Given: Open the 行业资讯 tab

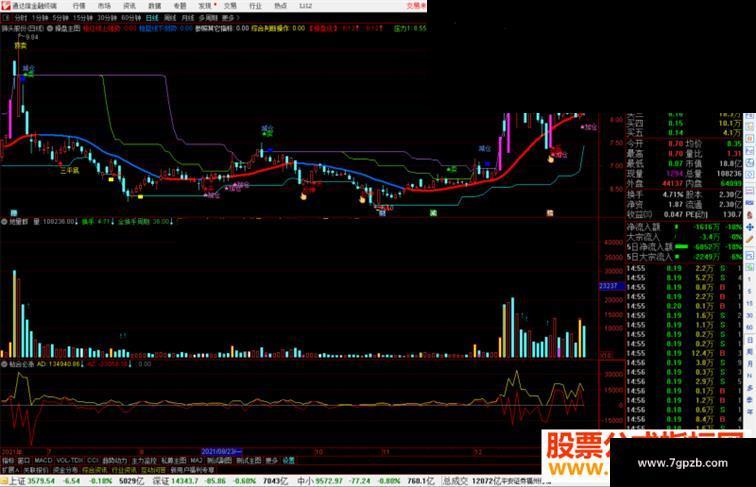Looking at the screenshot, I should pyautogui.click(x=124, y=470).
